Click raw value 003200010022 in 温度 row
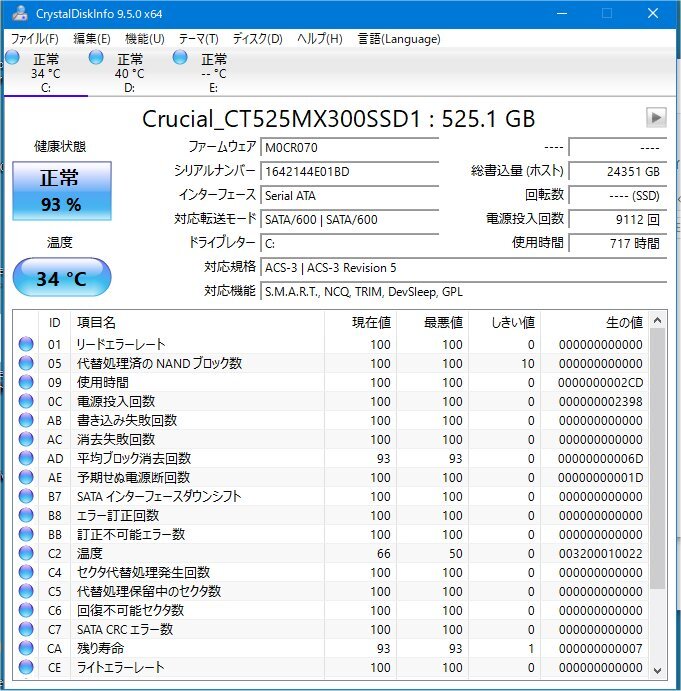Viewport: 681px width, 691px height. click(x=600, y=553)
